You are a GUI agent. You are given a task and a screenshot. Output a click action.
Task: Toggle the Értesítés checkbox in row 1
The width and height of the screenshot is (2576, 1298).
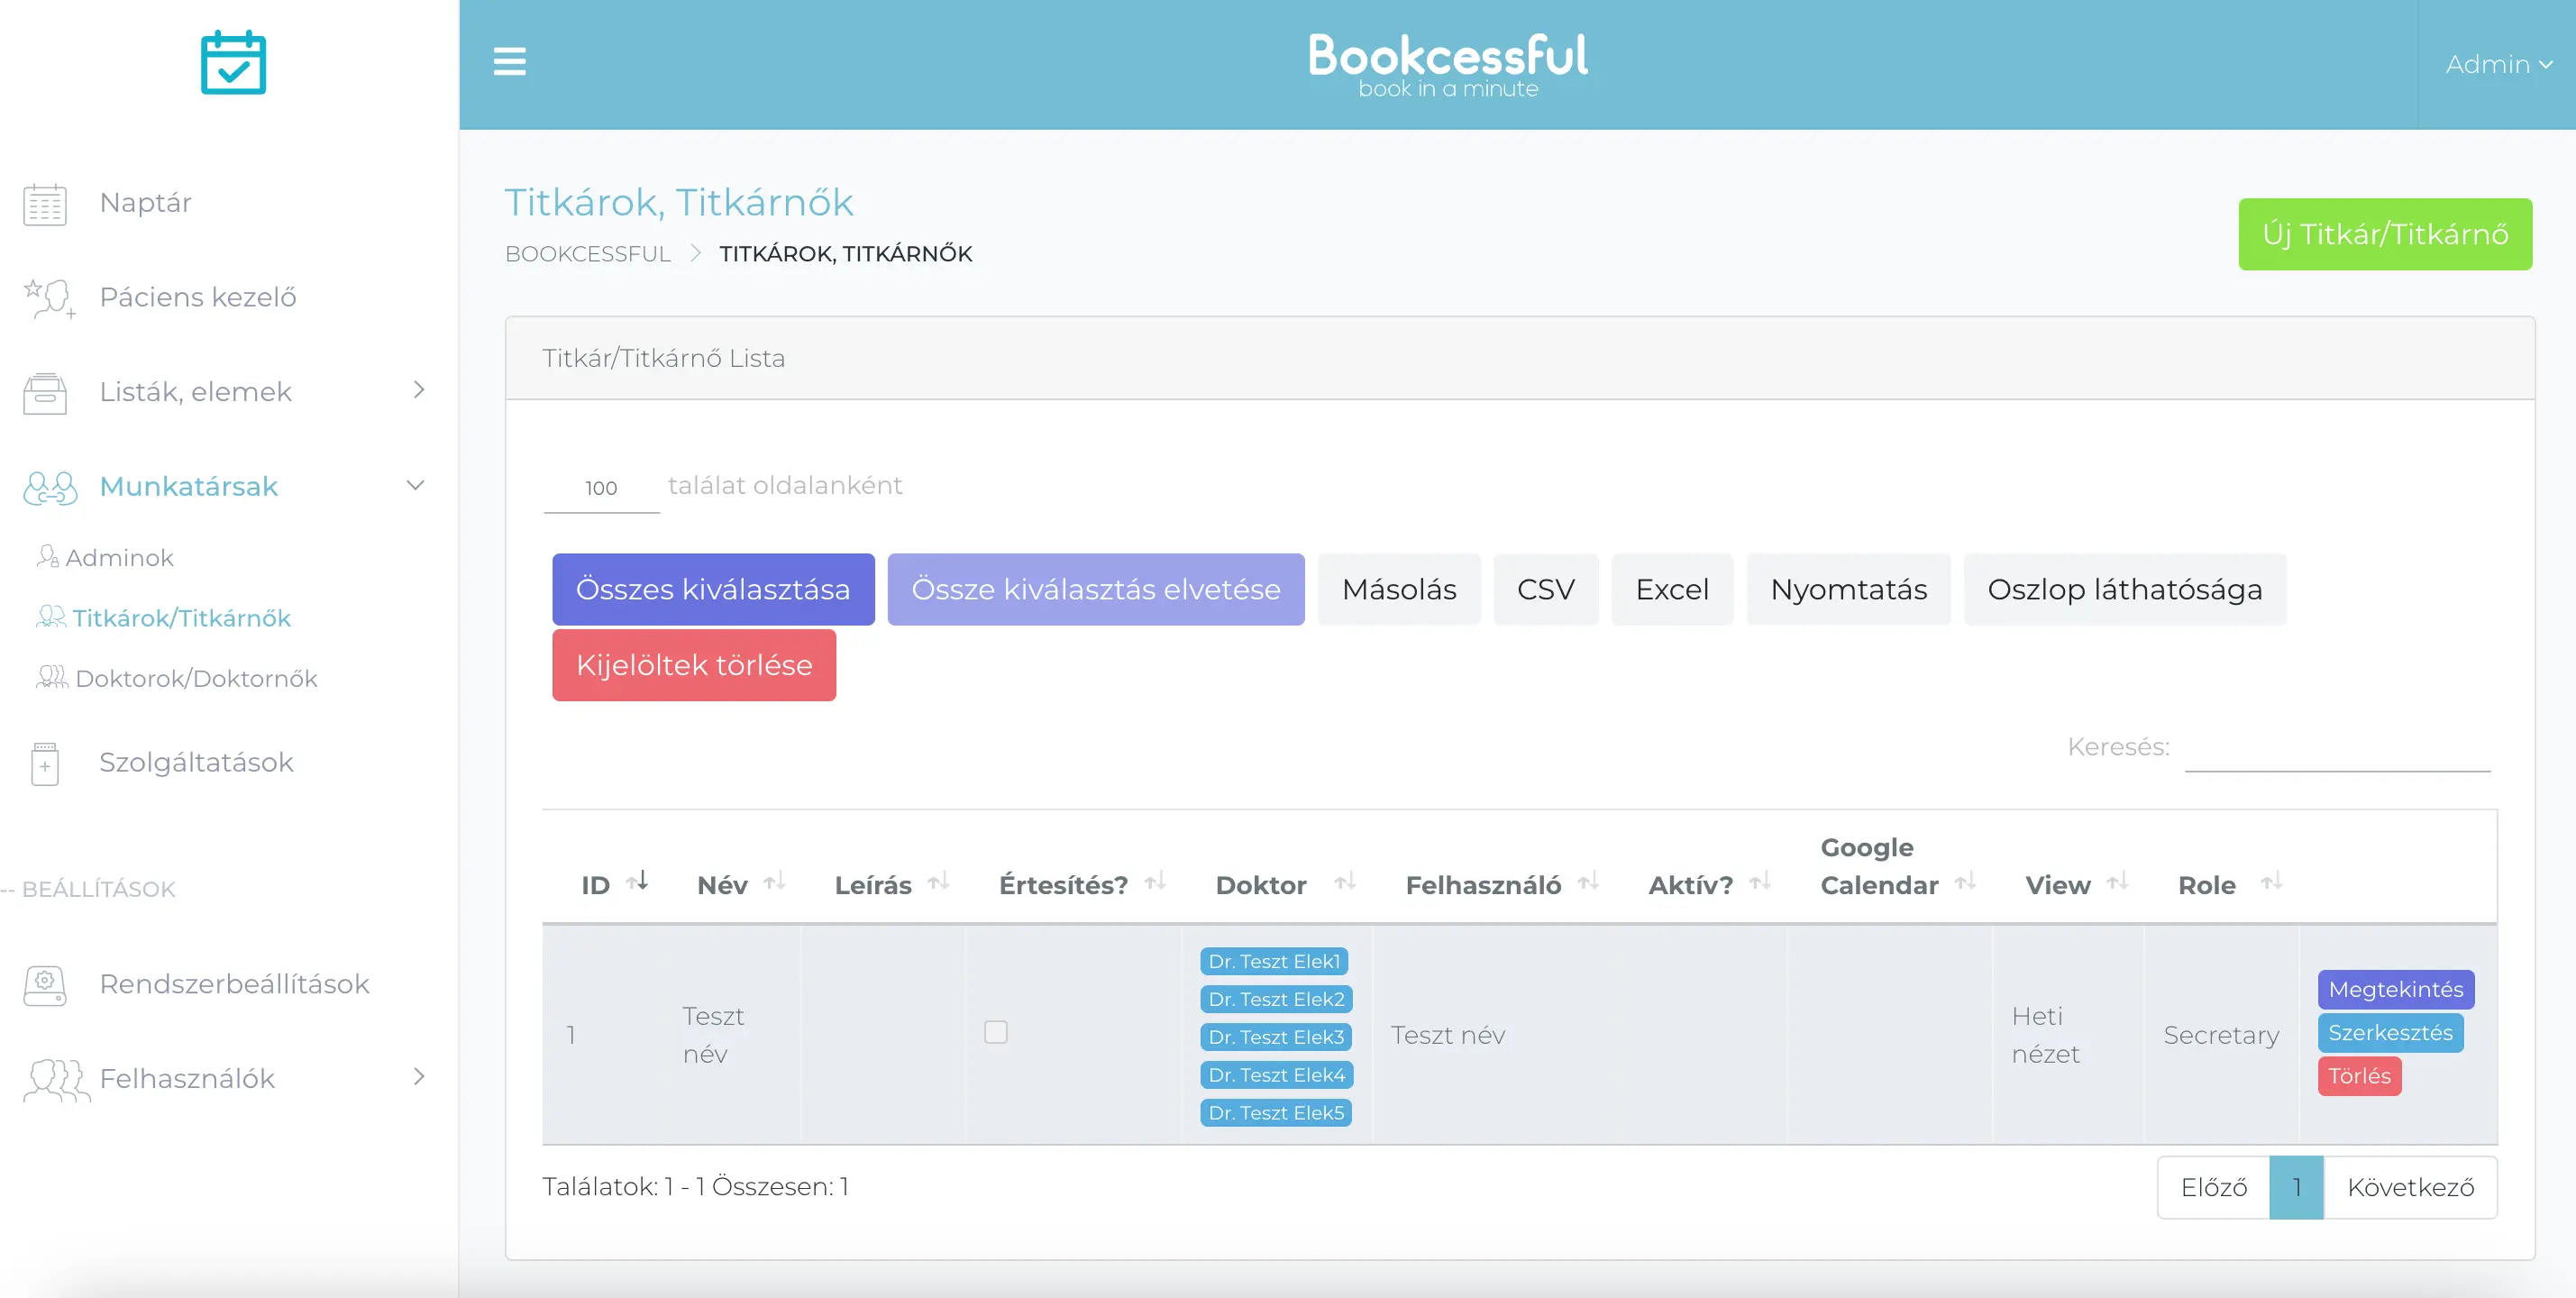(x=995, y=1032)
